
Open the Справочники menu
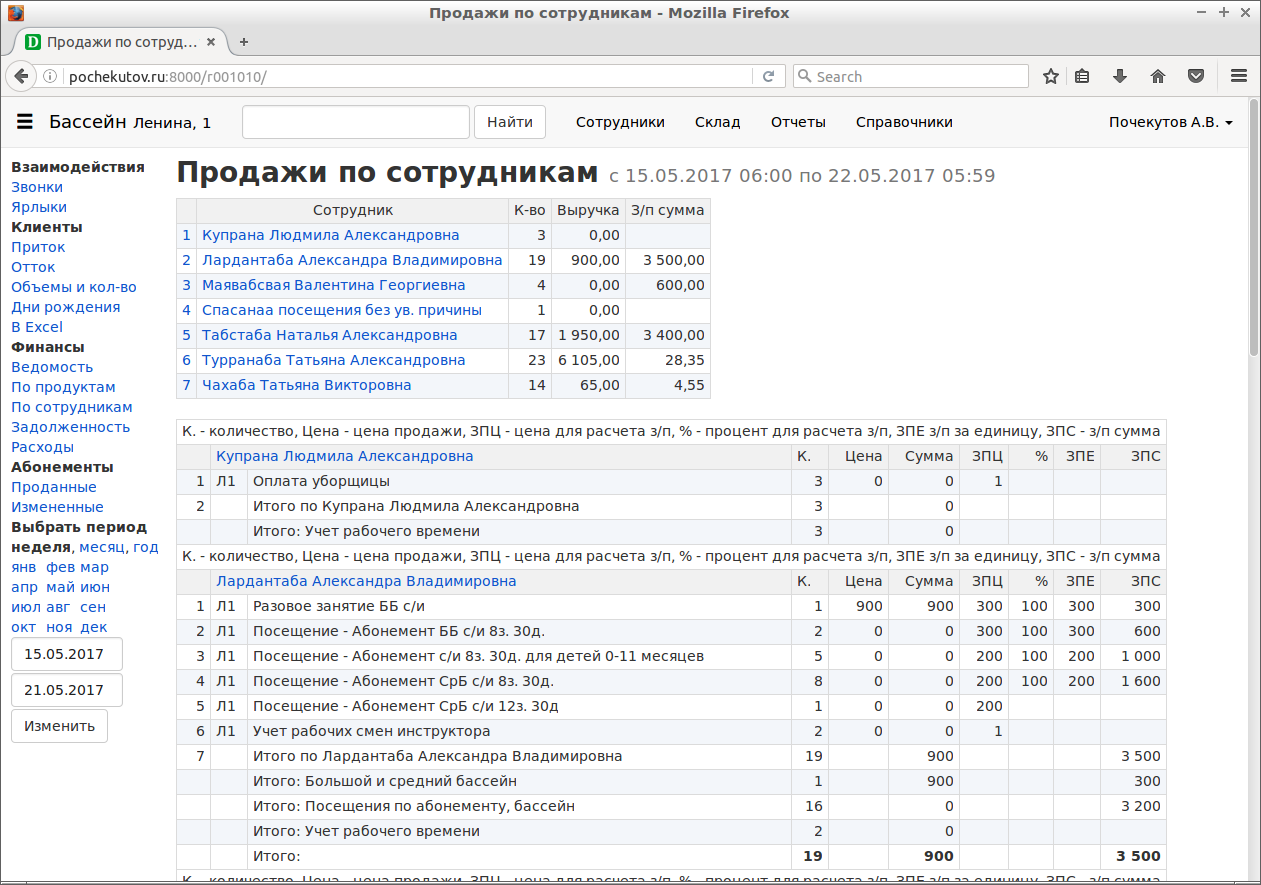coord(904,122)
